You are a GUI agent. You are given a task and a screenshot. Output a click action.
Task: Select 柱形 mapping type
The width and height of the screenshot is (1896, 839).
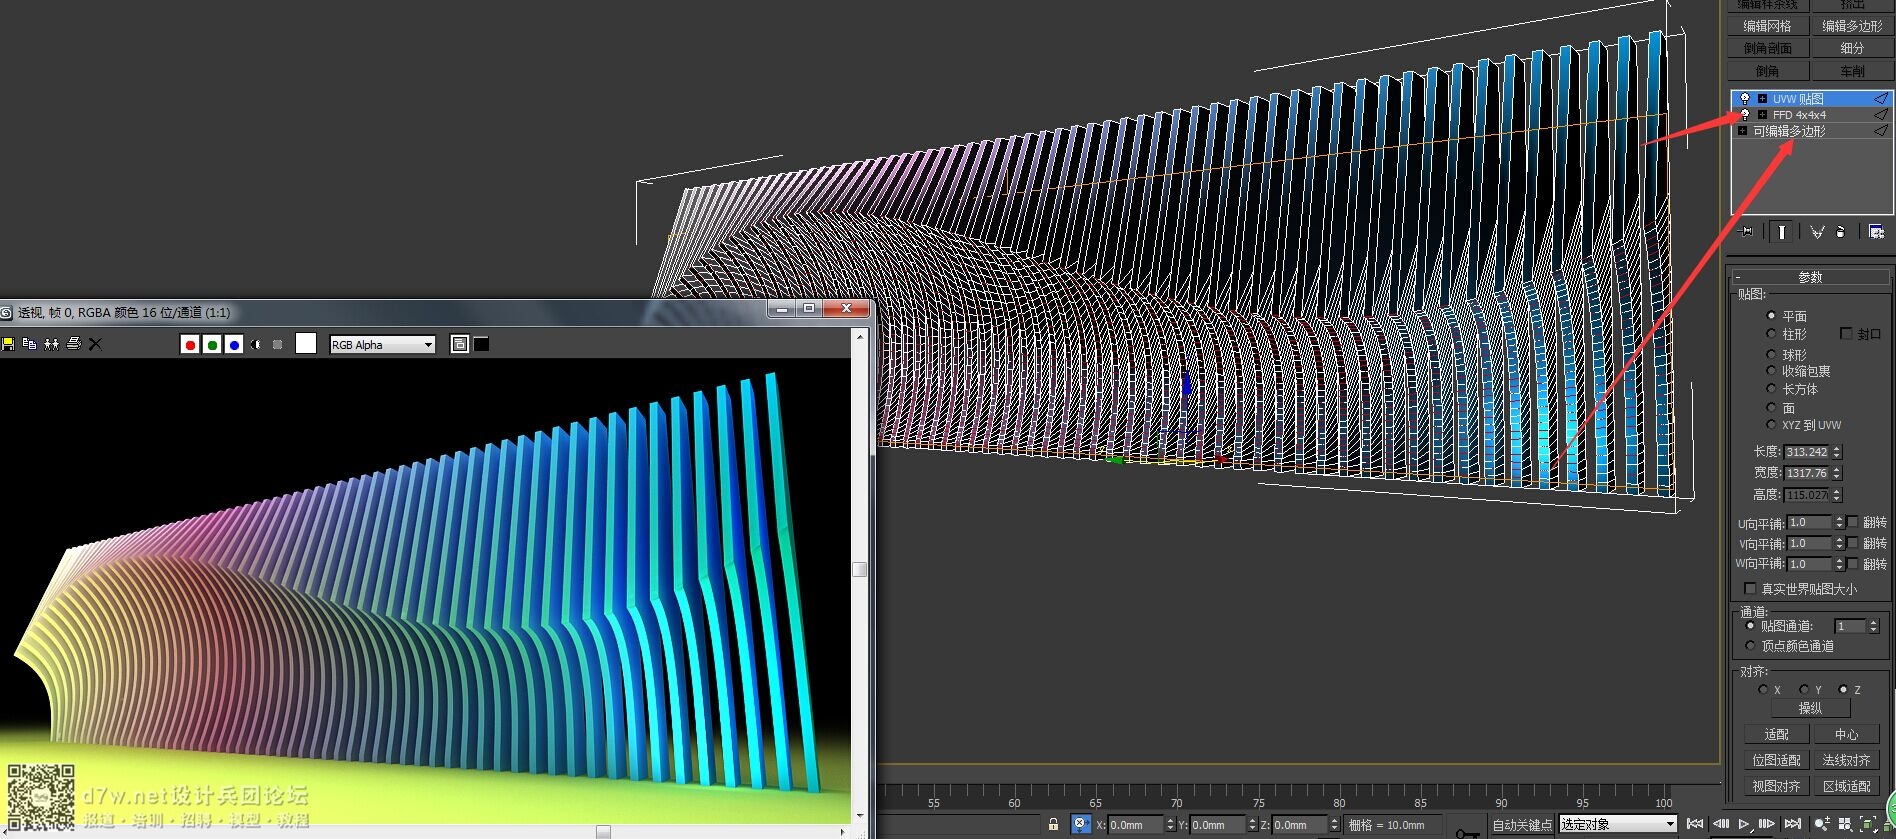click(1771, 334)
